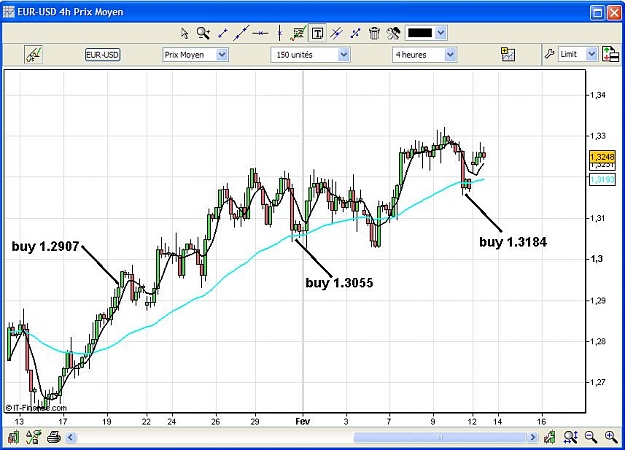Open the chart indicator tool with green check
Image resolution: width=625 pixels, height=450 pixels.
(x=298, y=33)
